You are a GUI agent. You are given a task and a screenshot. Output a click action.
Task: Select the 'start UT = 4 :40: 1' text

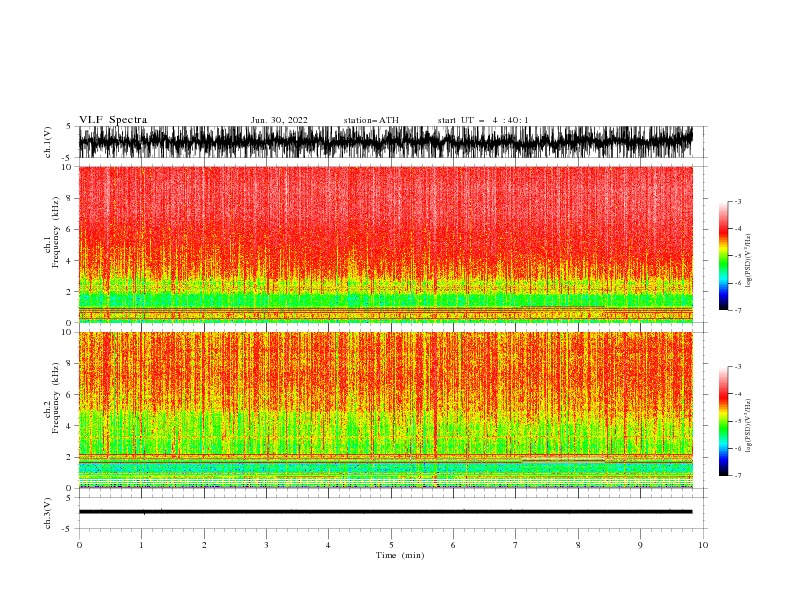pos(483,120)
